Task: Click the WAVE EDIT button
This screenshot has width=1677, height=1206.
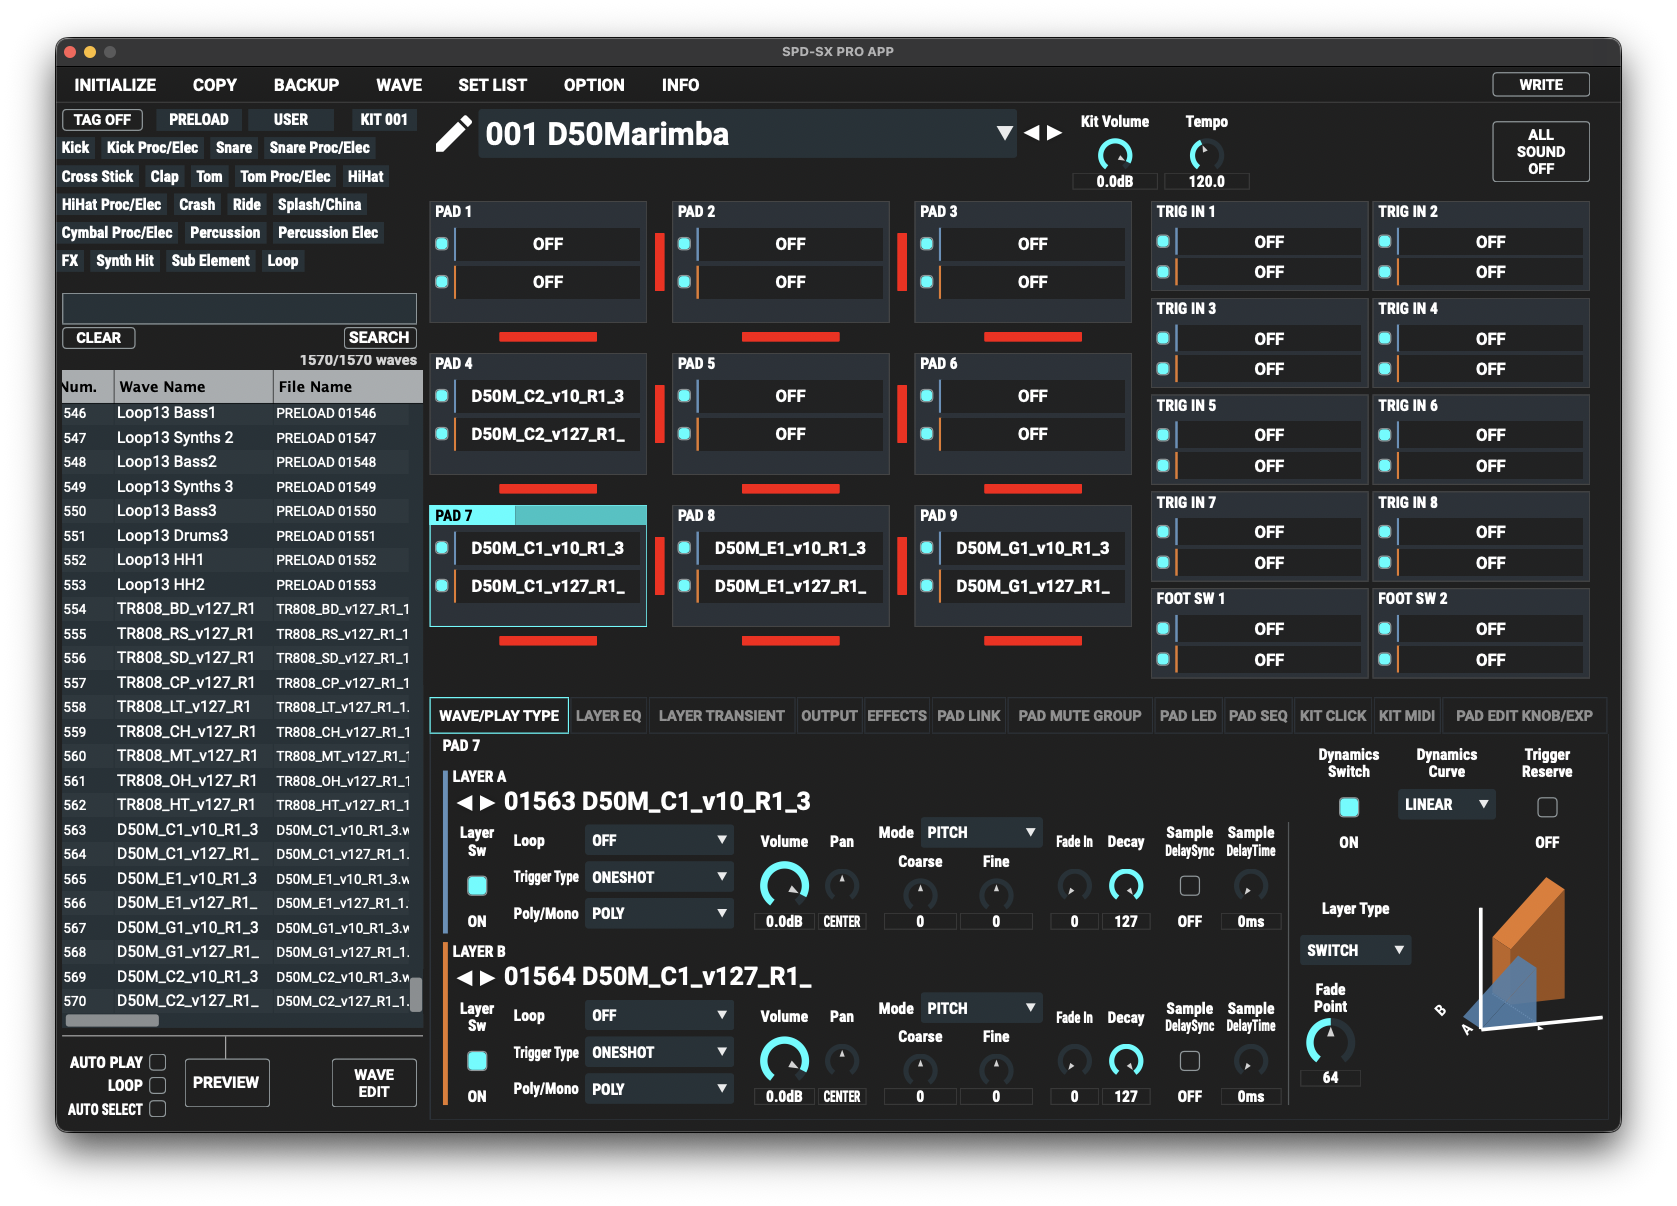Action: pyautogui.click(x=374, y=1083)
